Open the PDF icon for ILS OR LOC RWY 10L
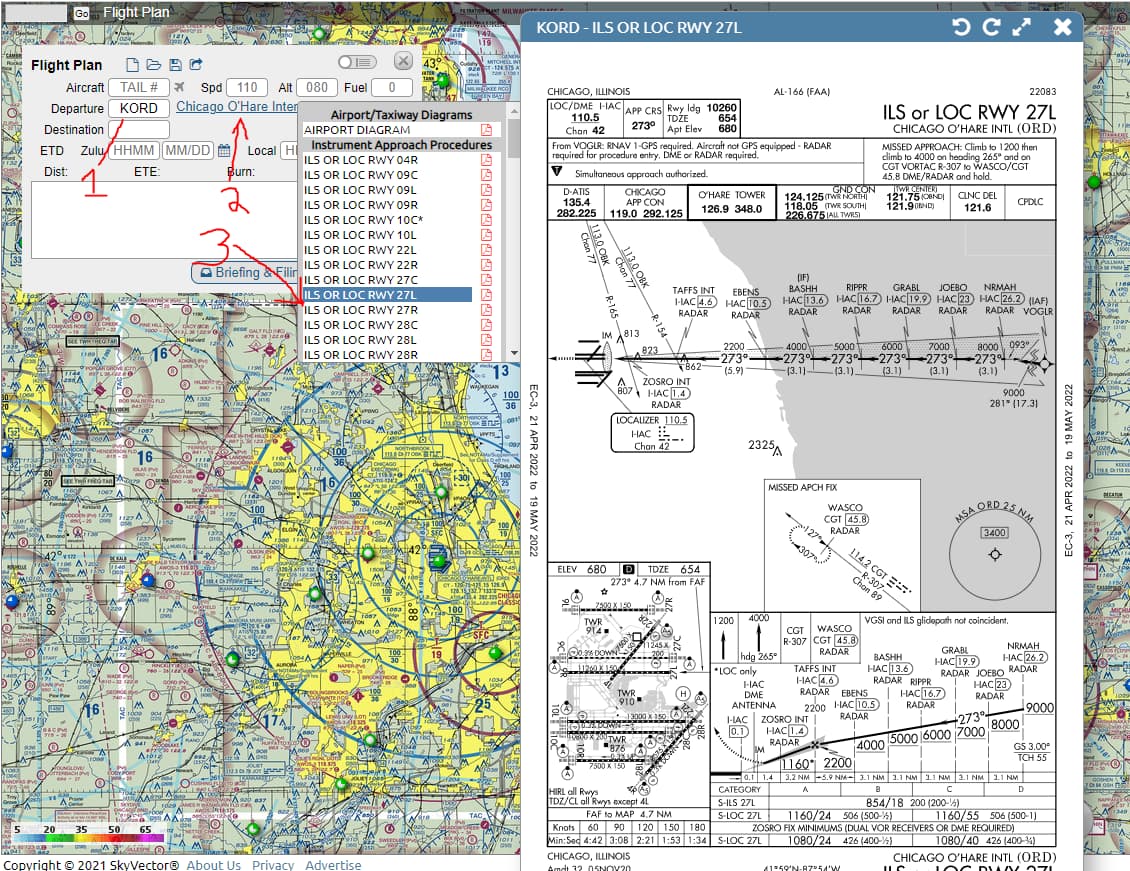 pos(486,235)
